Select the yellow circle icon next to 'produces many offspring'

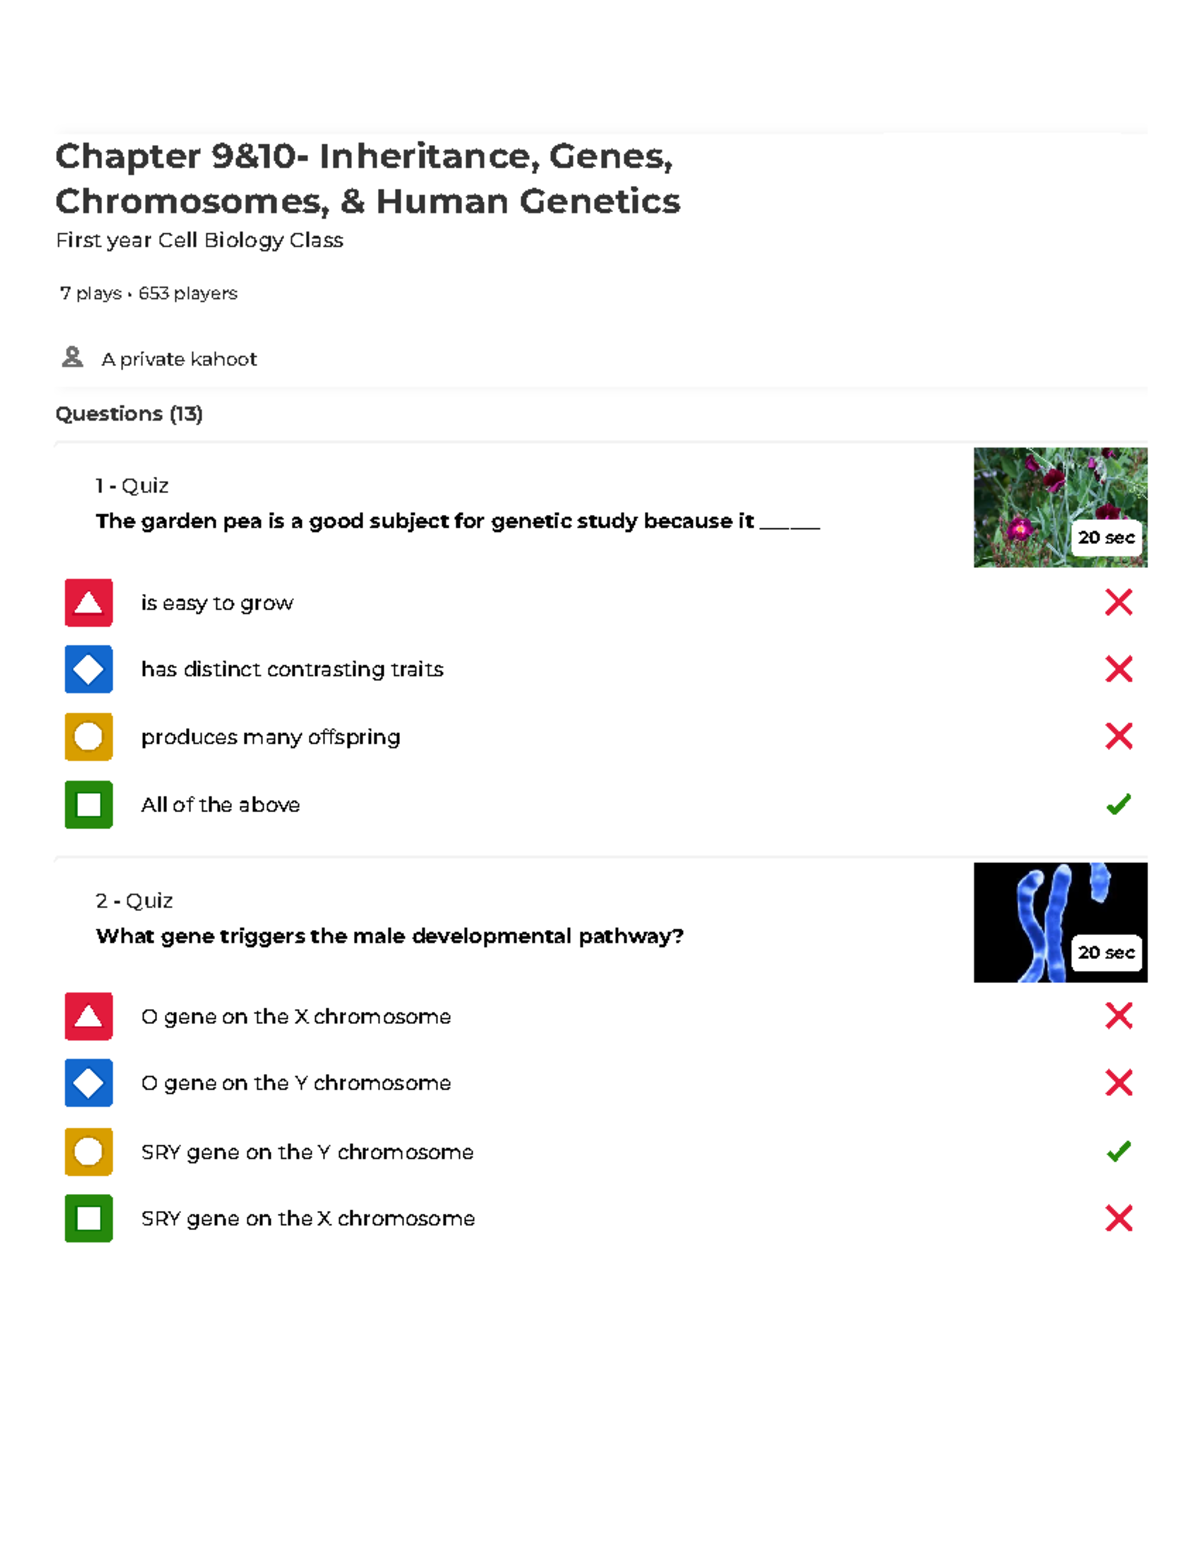(x=89, y=737)
